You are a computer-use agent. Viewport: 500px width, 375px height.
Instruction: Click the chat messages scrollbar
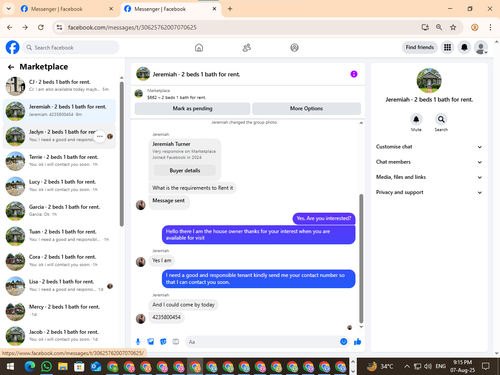click(361, 258)
